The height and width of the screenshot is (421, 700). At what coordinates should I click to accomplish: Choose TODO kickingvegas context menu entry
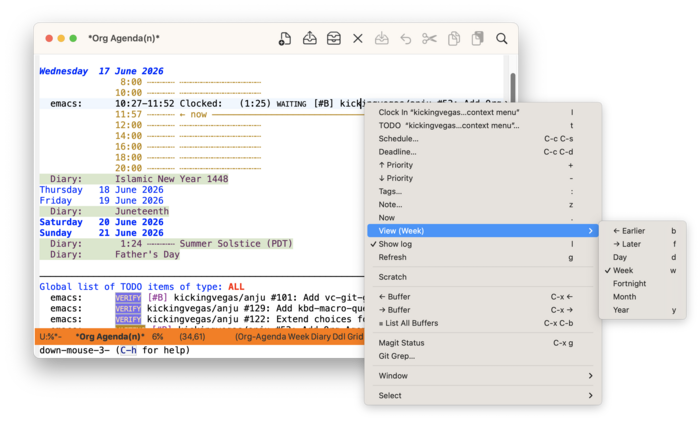coord(483,125)
